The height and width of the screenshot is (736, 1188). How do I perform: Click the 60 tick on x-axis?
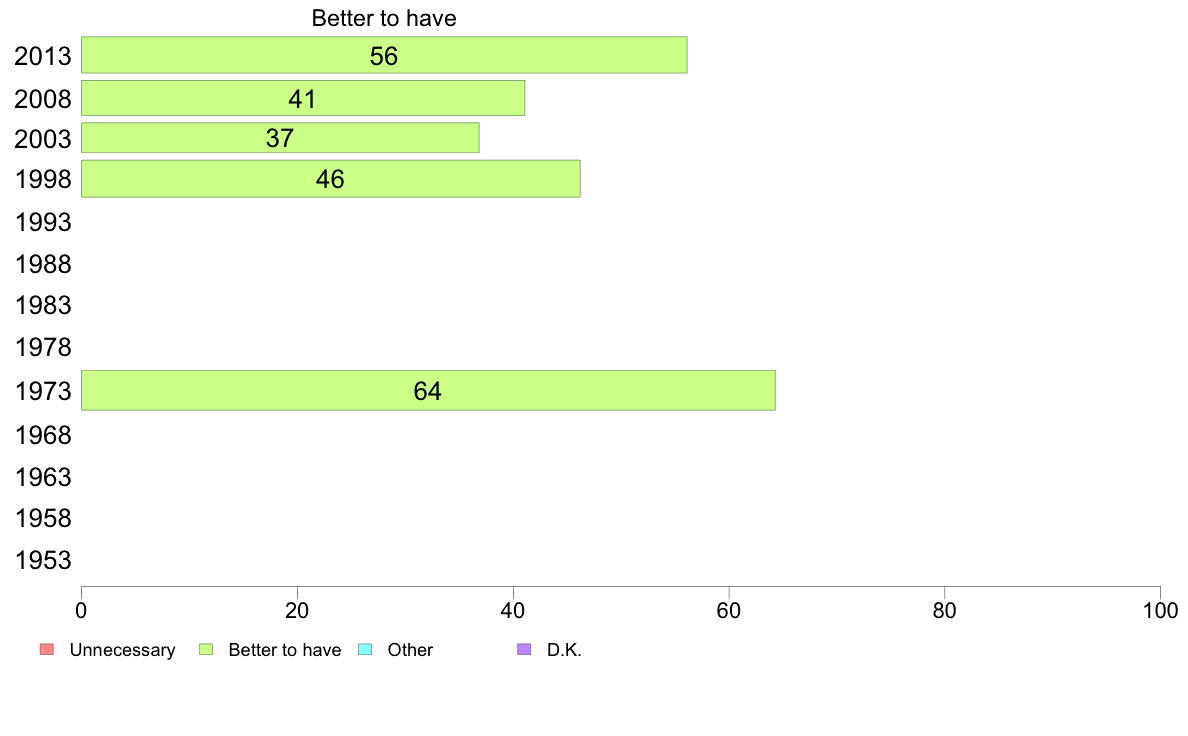point(729,610)
